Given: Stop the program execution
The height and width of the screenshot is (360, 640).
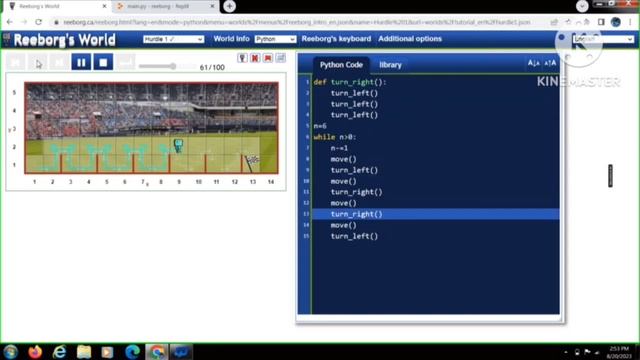Looking at the screenshot, I should pyautogui.click(x=103, y=62).
